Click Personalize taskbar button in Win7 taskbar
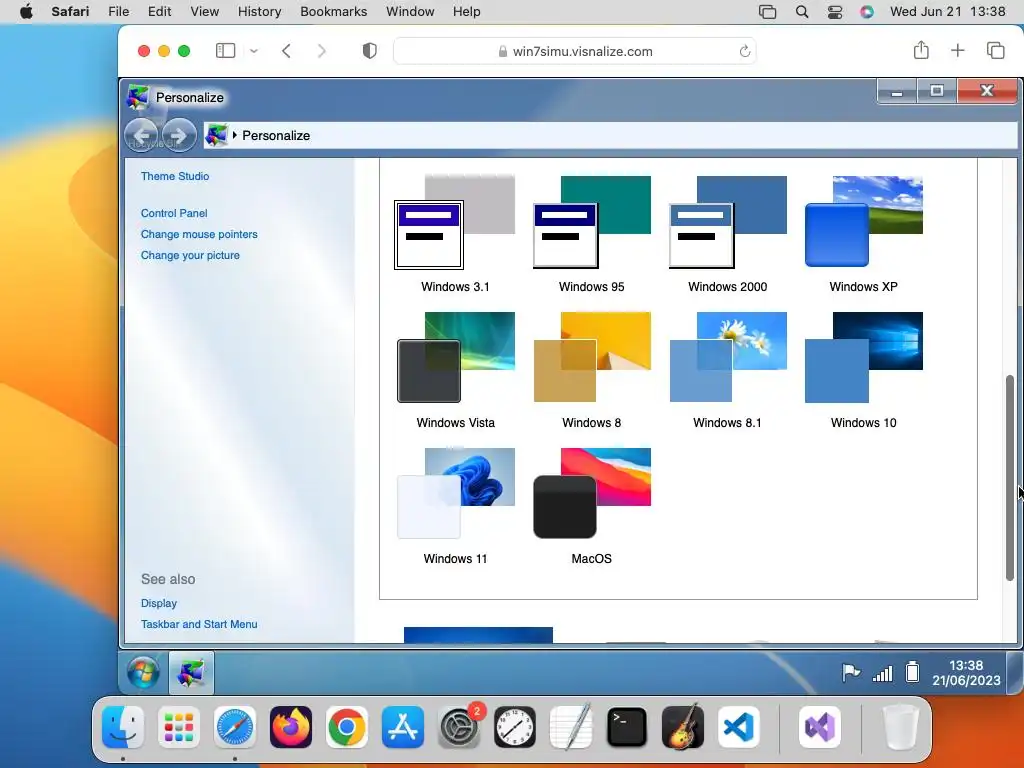The height and width of the screenshot is (768, 1024). (191, 672)
